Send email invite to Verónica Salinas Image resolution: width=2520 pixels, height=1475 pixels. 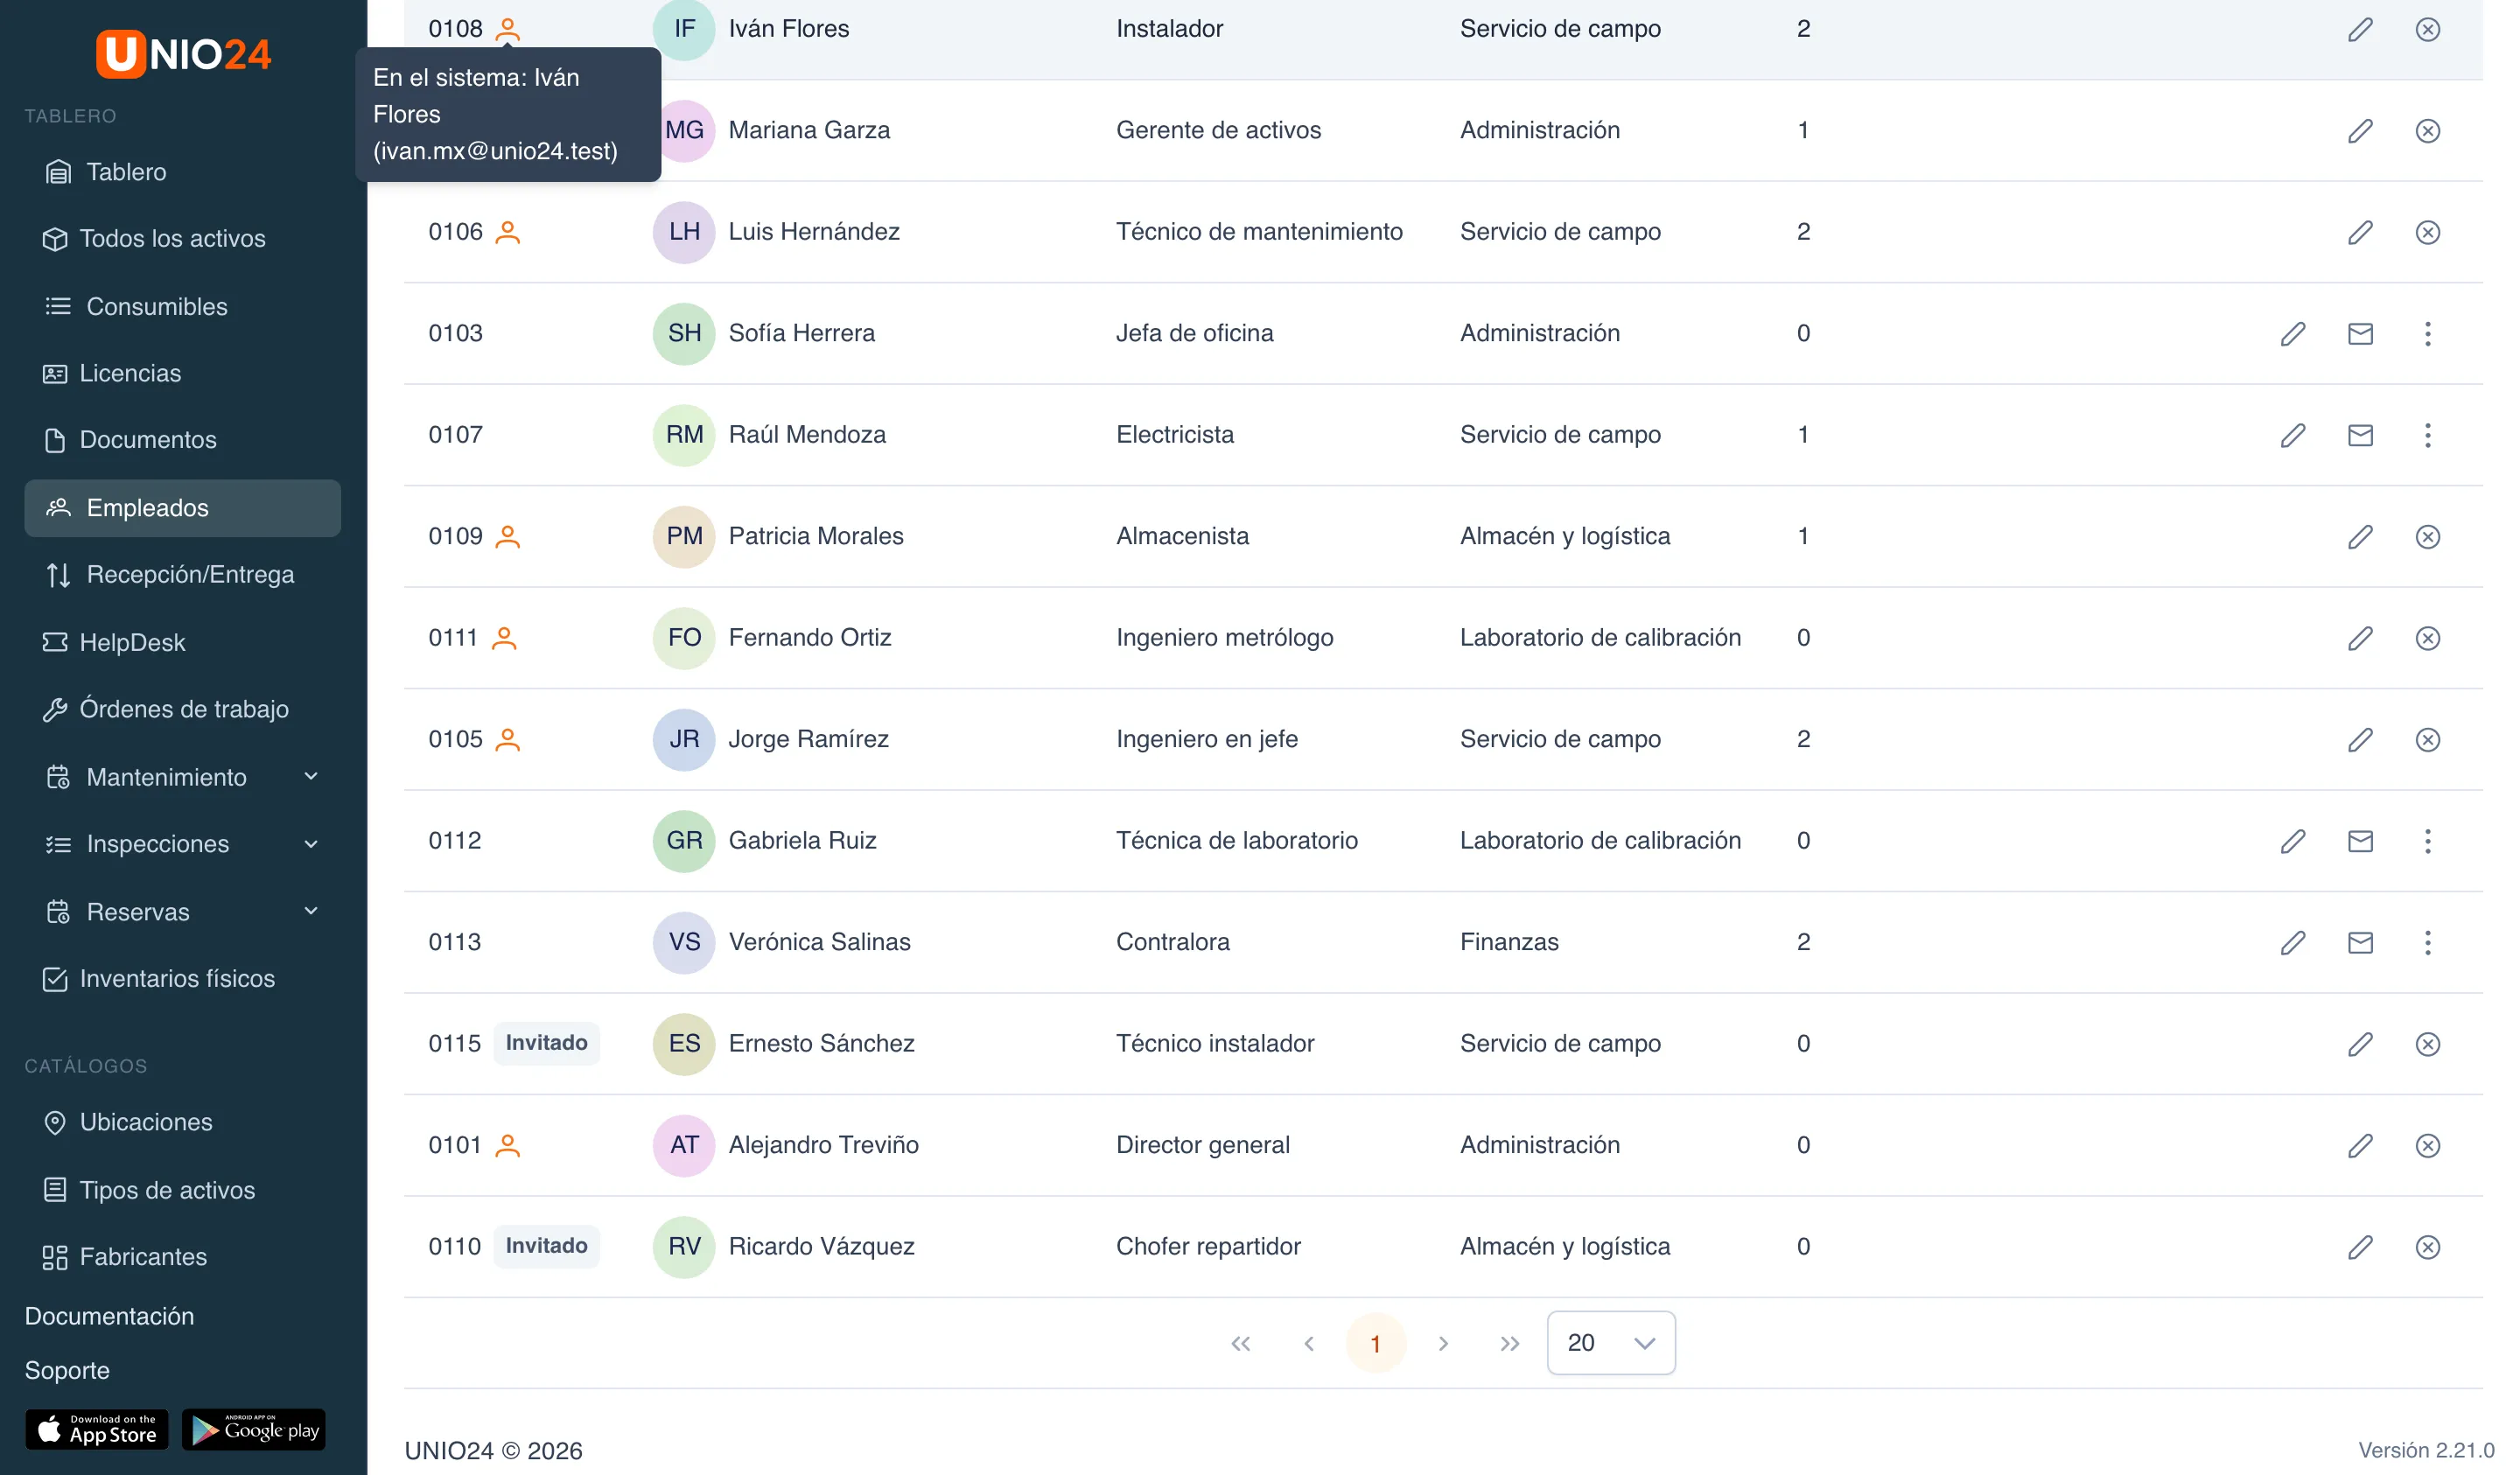coord(2360,942)
